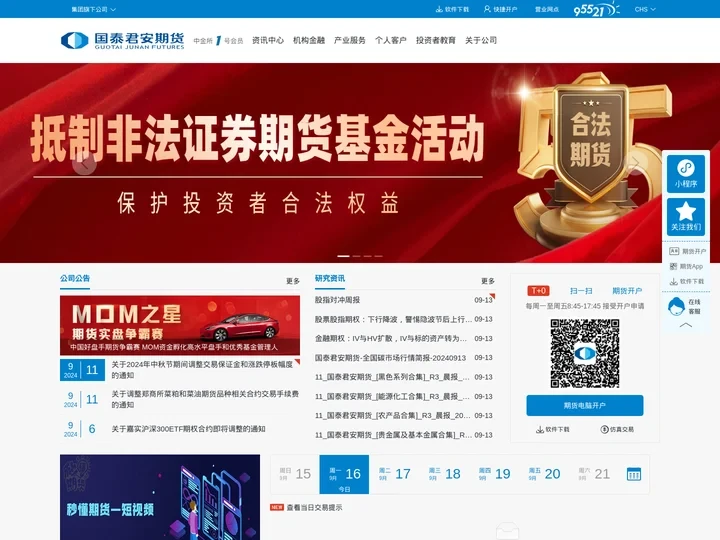Select Monday 16 today in calendar
Image resolution: width=720 pixels, height=540 pixels.
pyautogui.click(x=344, y=474)
